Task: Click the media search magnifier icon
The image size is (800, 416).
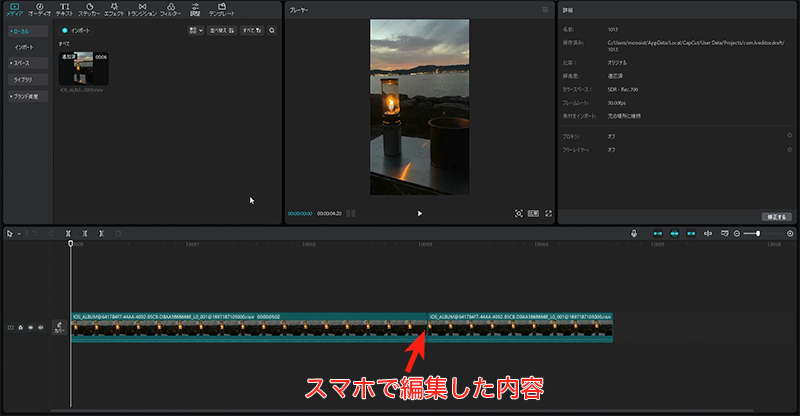Action: 272,31
